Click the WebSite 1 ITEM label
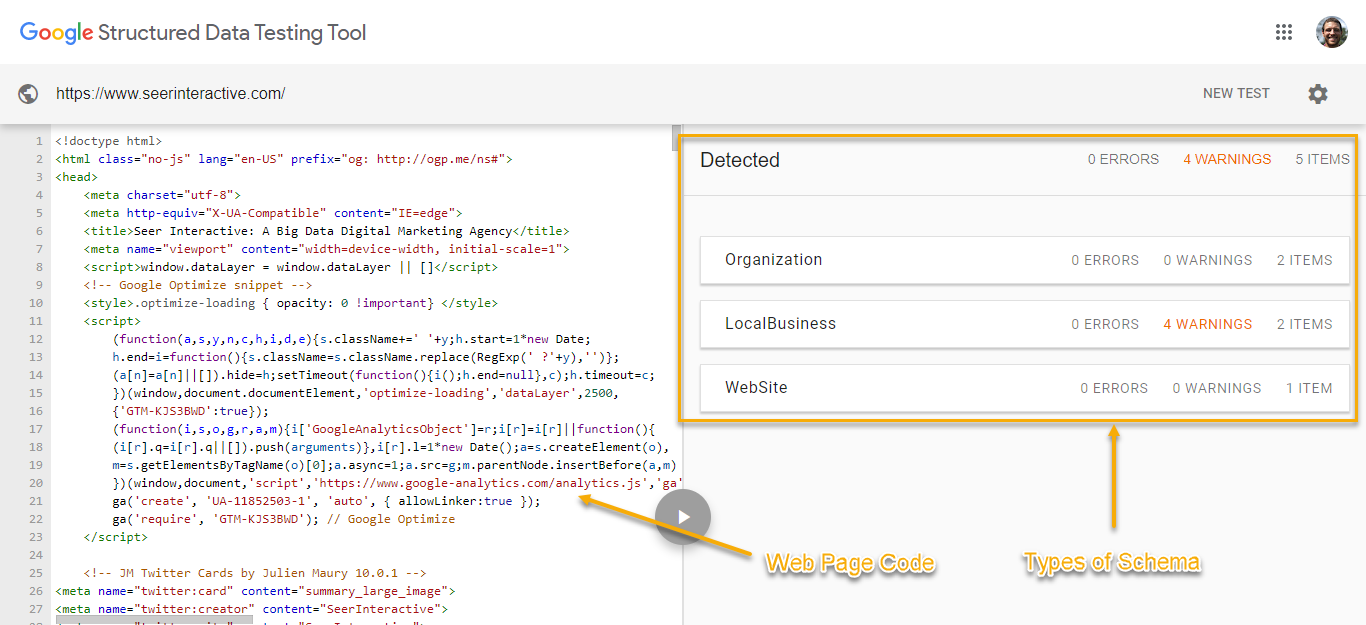 (1309, 388)
